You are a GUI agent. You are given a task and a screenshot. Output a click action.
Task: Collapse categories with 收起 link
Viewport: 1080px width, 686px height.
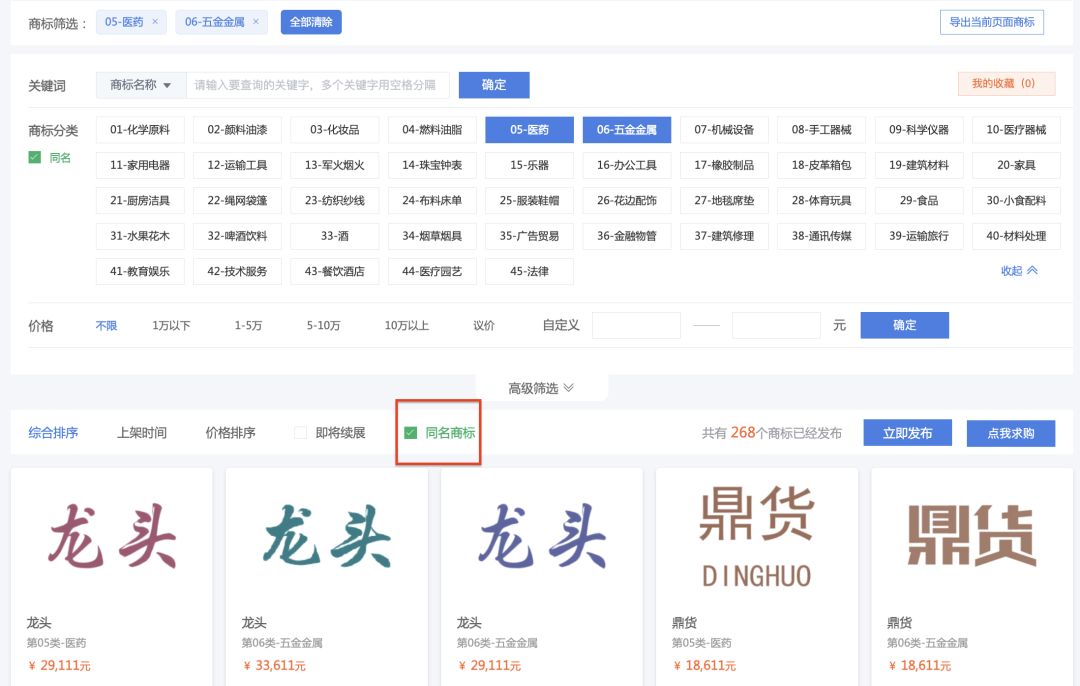(x=1019, y=271)
